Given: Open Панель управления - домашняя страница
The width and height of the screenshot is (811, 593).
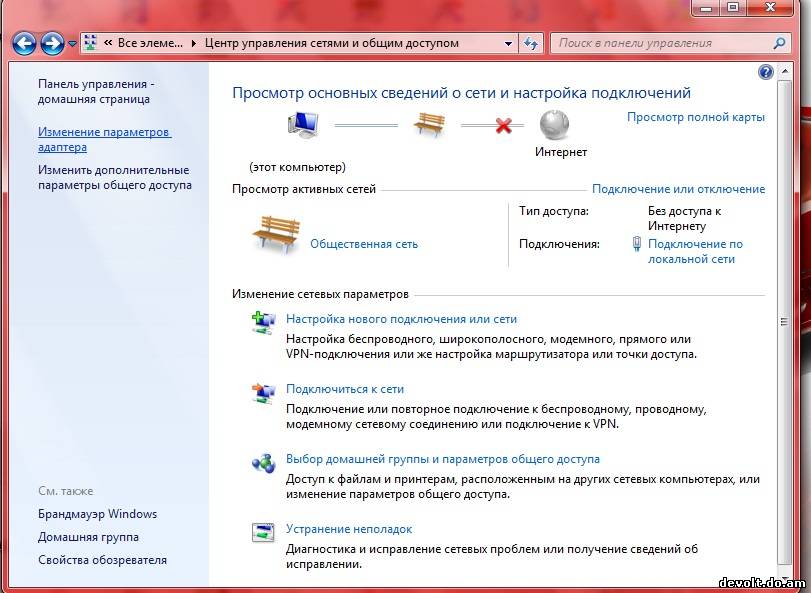Looking at the screenshot, I should point(95,92).
